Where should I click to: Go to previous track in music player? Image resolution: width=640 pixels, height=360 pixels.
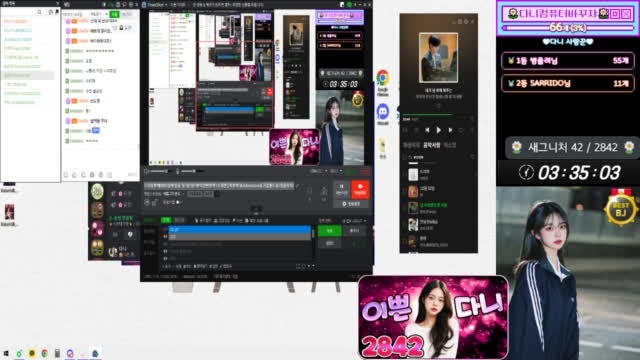tap(427, 130)
